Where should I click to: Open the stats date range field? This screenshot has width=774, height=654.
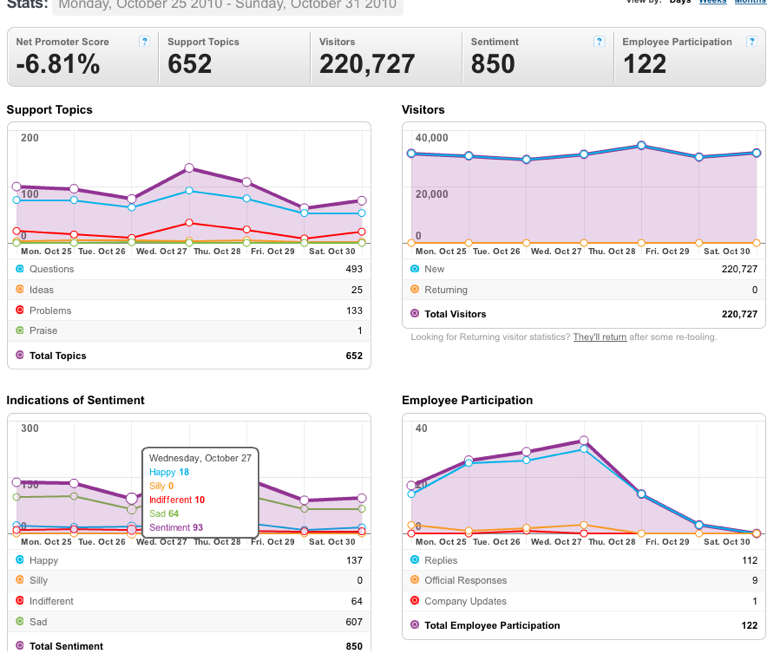click(228, 6)
